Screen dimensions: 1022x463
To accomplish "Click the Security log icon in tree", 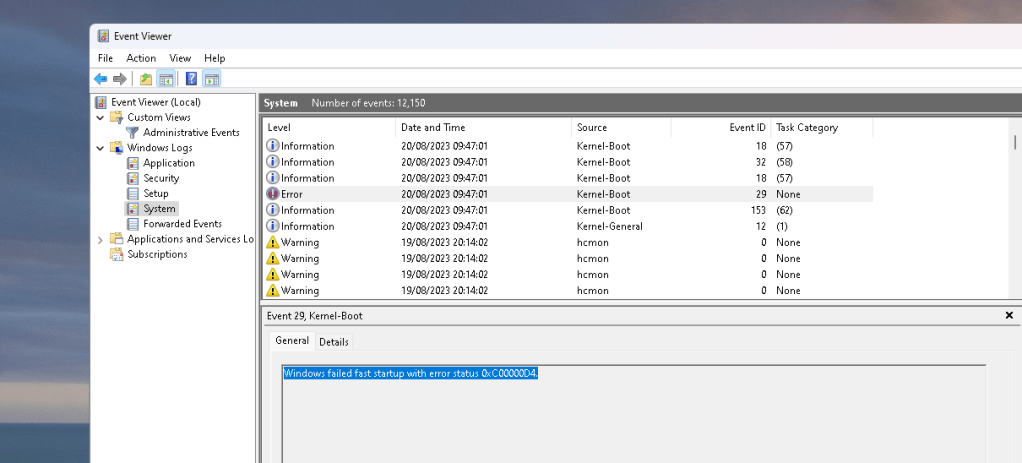I will 132,178.
